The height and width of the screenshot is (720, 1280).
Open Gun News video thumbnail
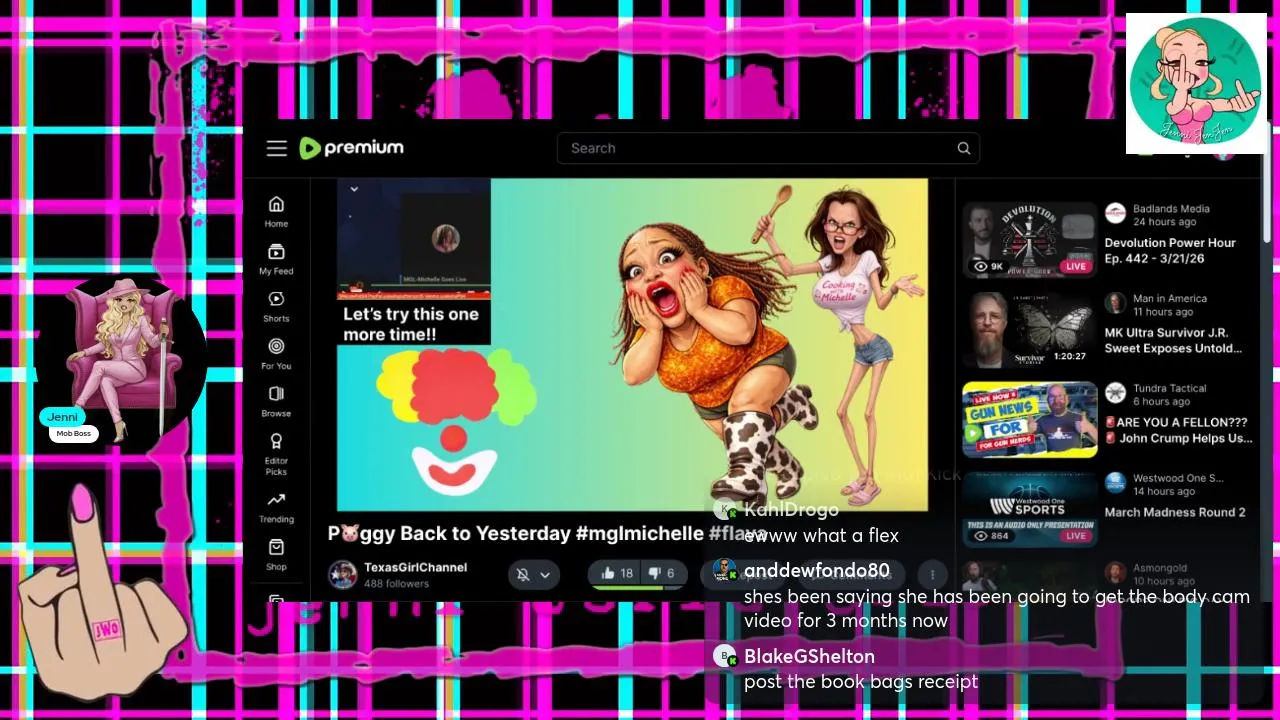(x=1030, y=420)
